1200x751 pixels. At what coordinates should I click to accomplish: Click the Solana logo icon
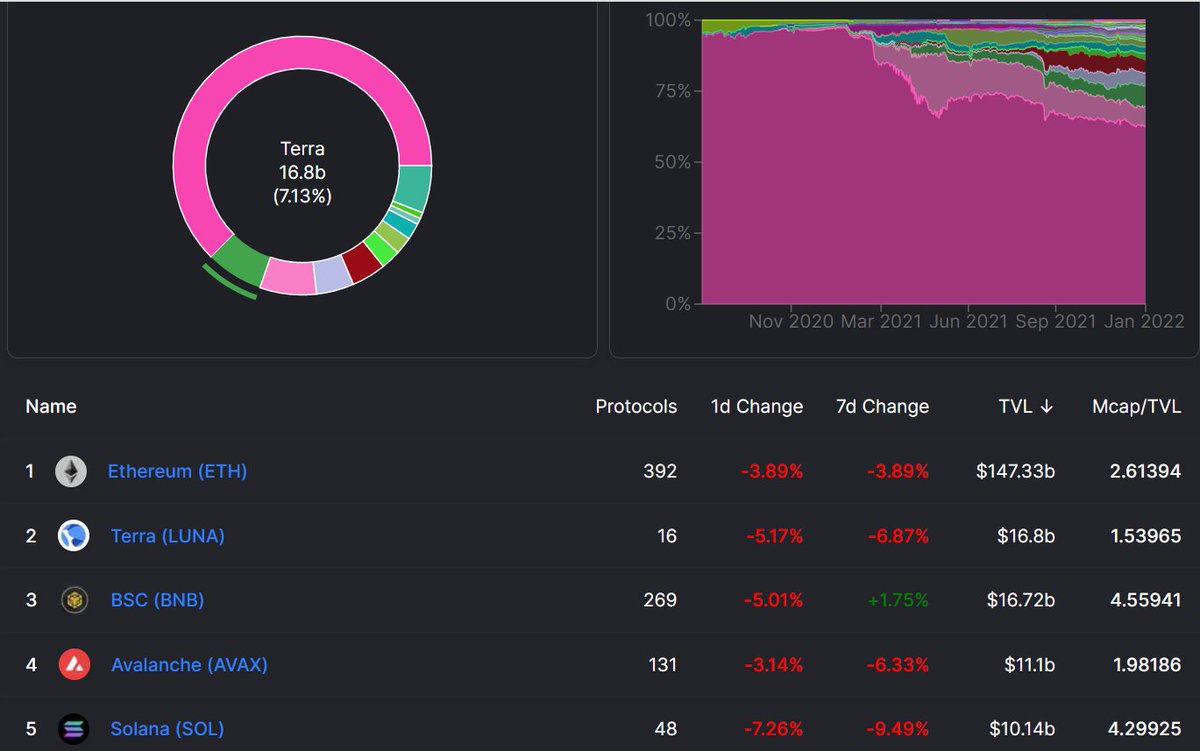(73, 729)
